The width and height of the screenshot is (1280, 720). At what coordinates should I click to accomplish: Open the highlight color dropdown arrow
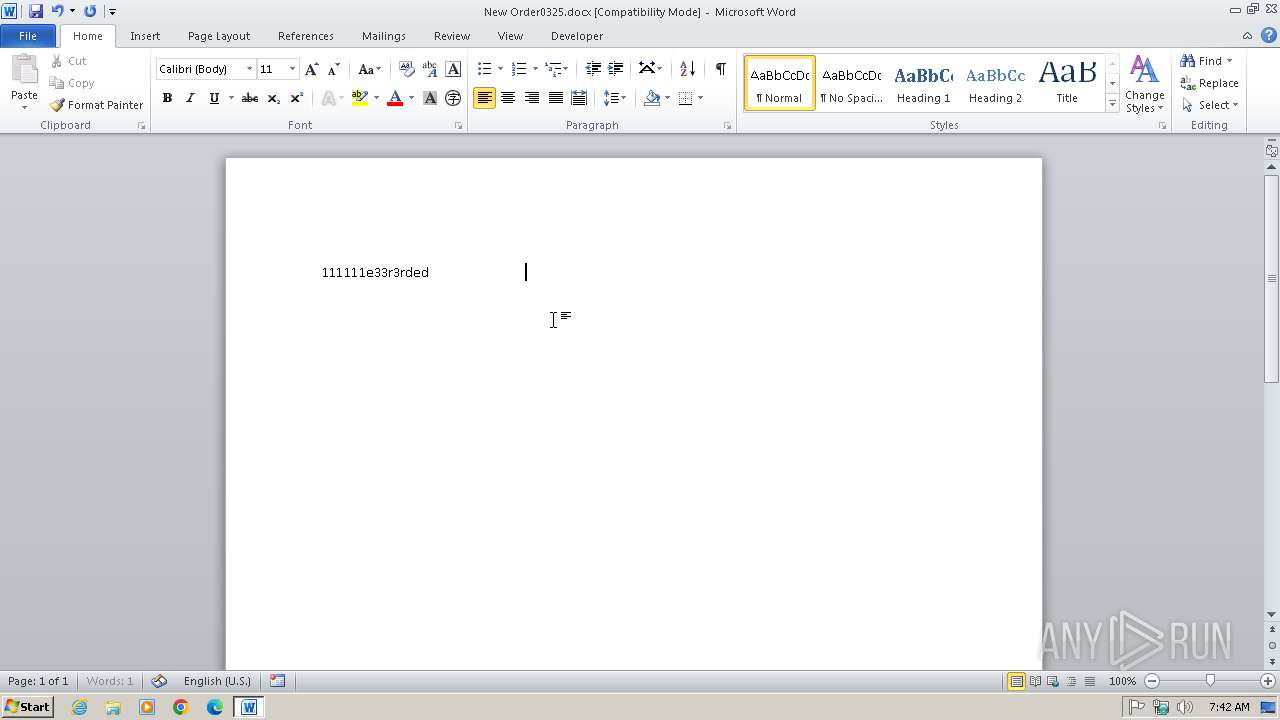(376, 98)
